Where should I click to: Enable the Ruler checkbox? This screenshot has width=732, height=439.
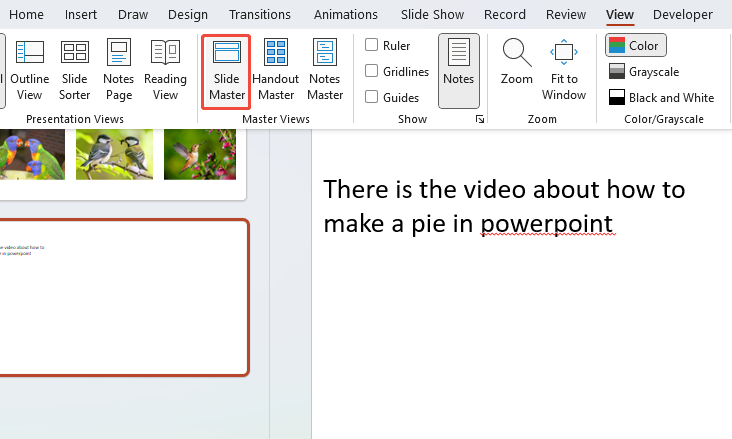click(x=372, y=45)
